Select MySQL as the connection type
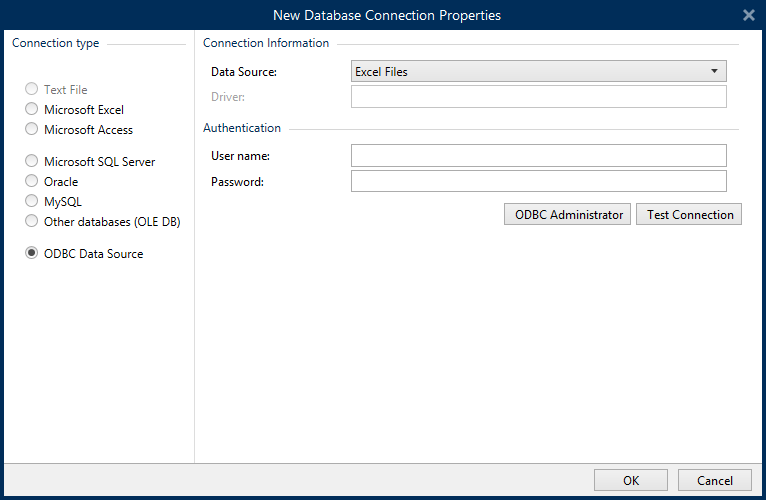The image size is (766, 500). 33,202
